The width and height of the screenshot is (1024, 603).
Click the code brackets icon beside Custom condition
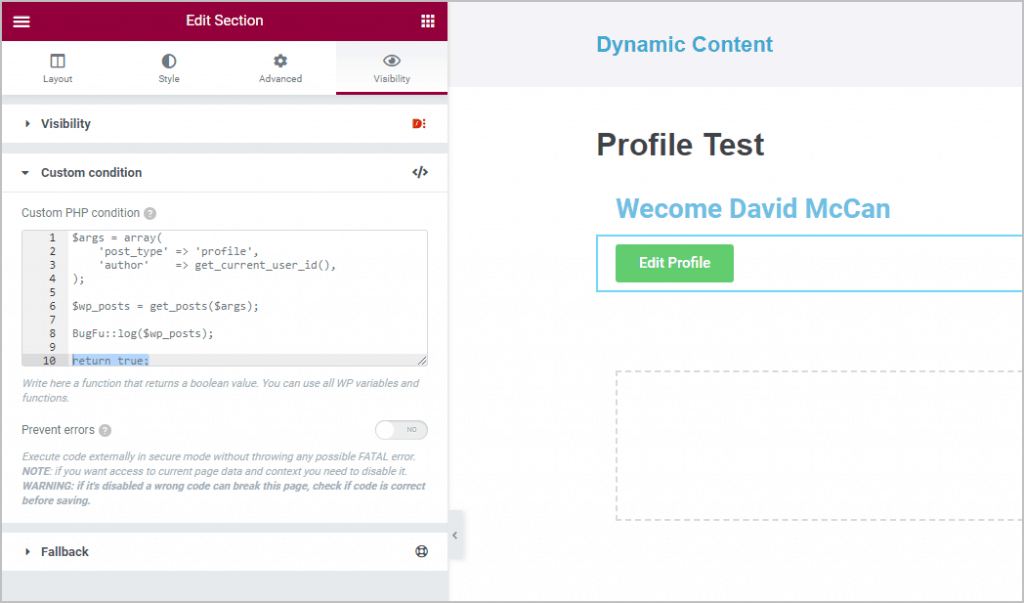pyautogui.click(x=420, y=172)
